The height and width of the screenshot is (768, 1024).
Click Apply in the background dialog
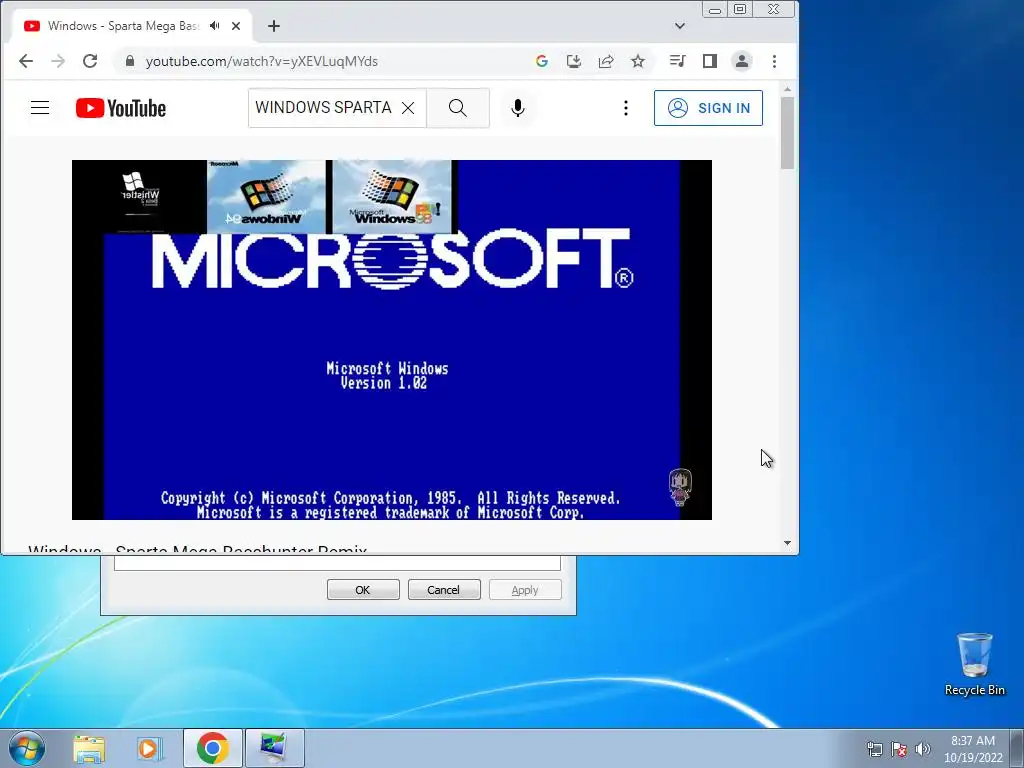(x=525, y=590)
